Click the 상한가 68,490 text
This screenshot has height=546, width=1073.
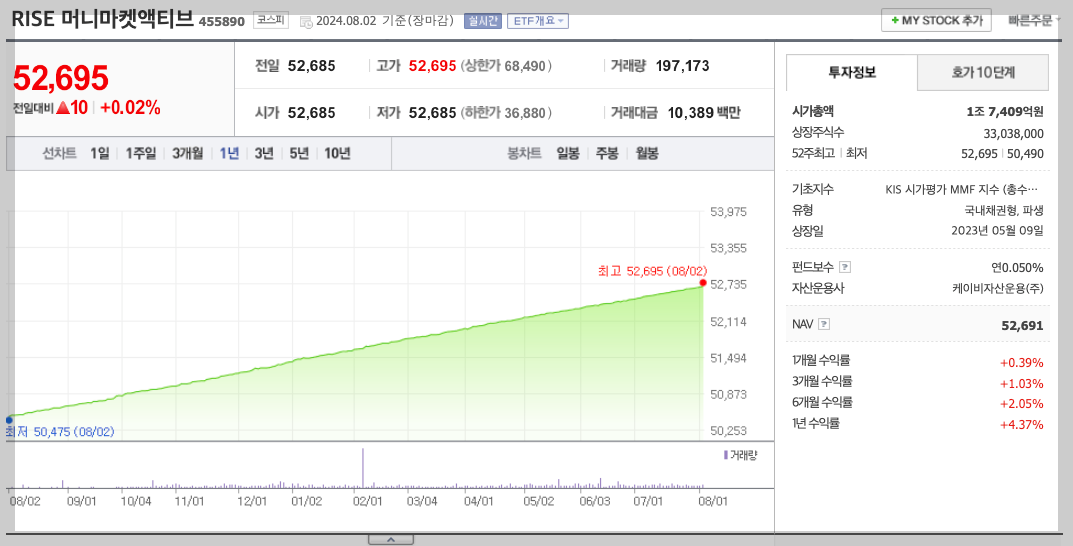coord(506,66)
